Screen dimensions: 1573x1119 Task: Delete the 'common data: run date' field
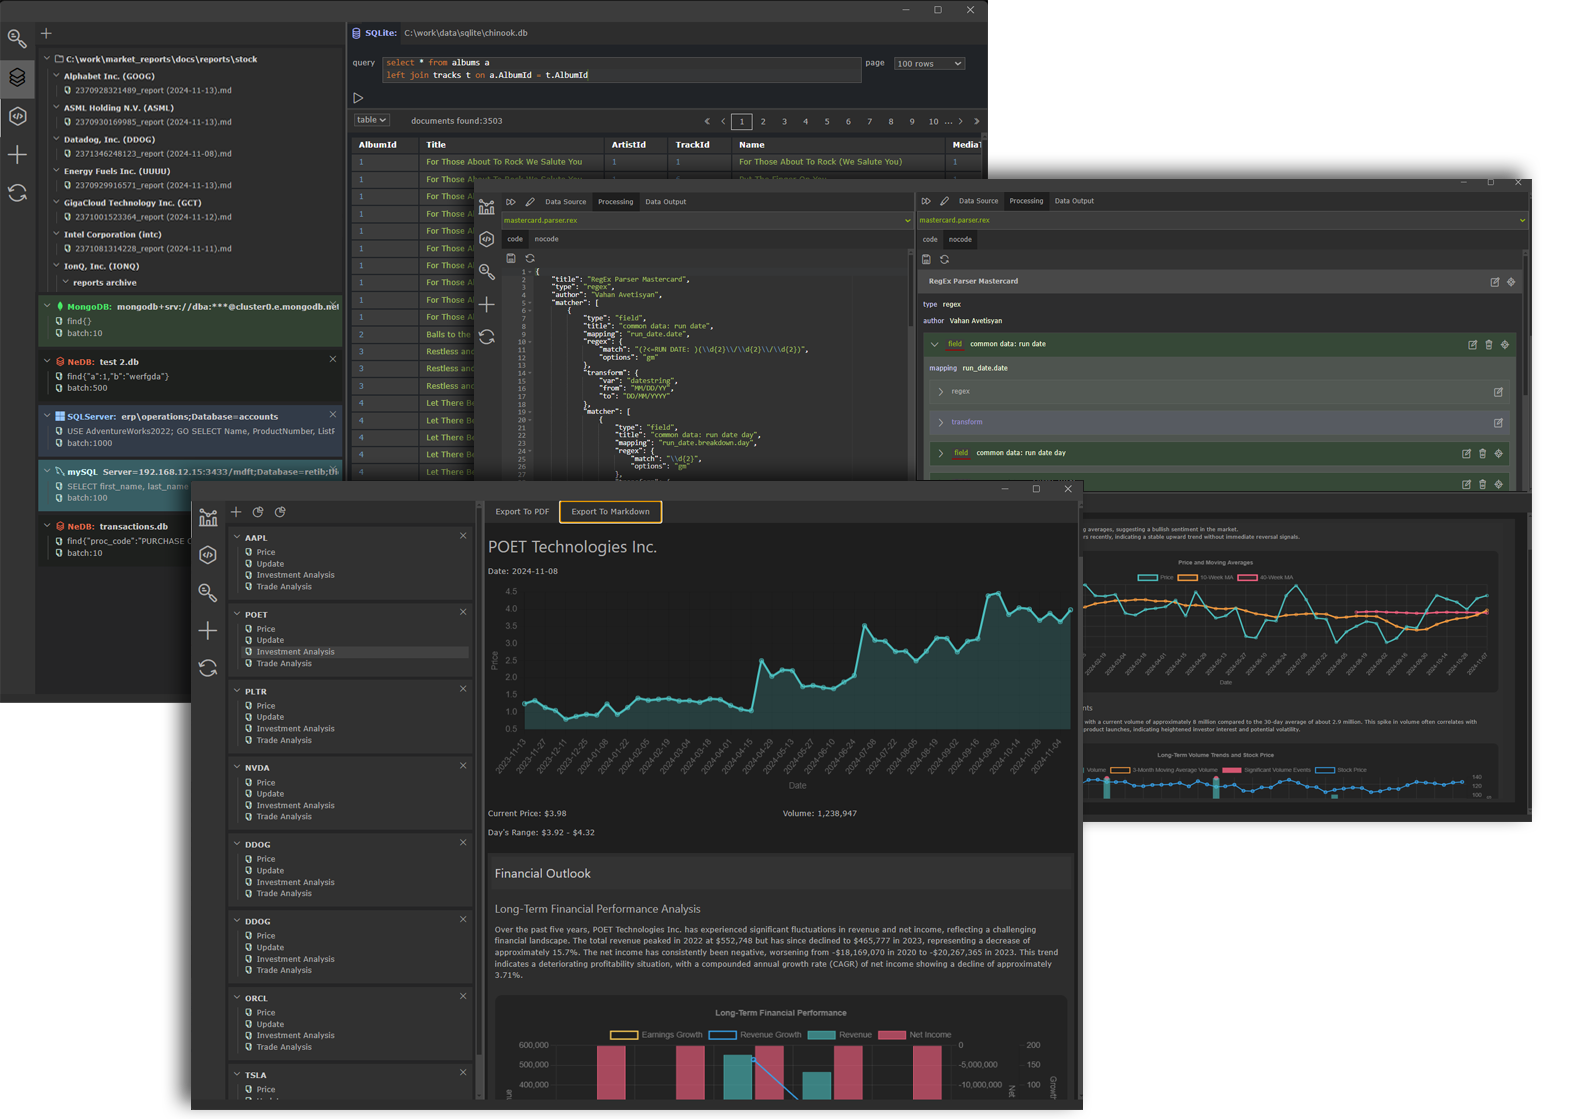click(x=1488, y=345)
